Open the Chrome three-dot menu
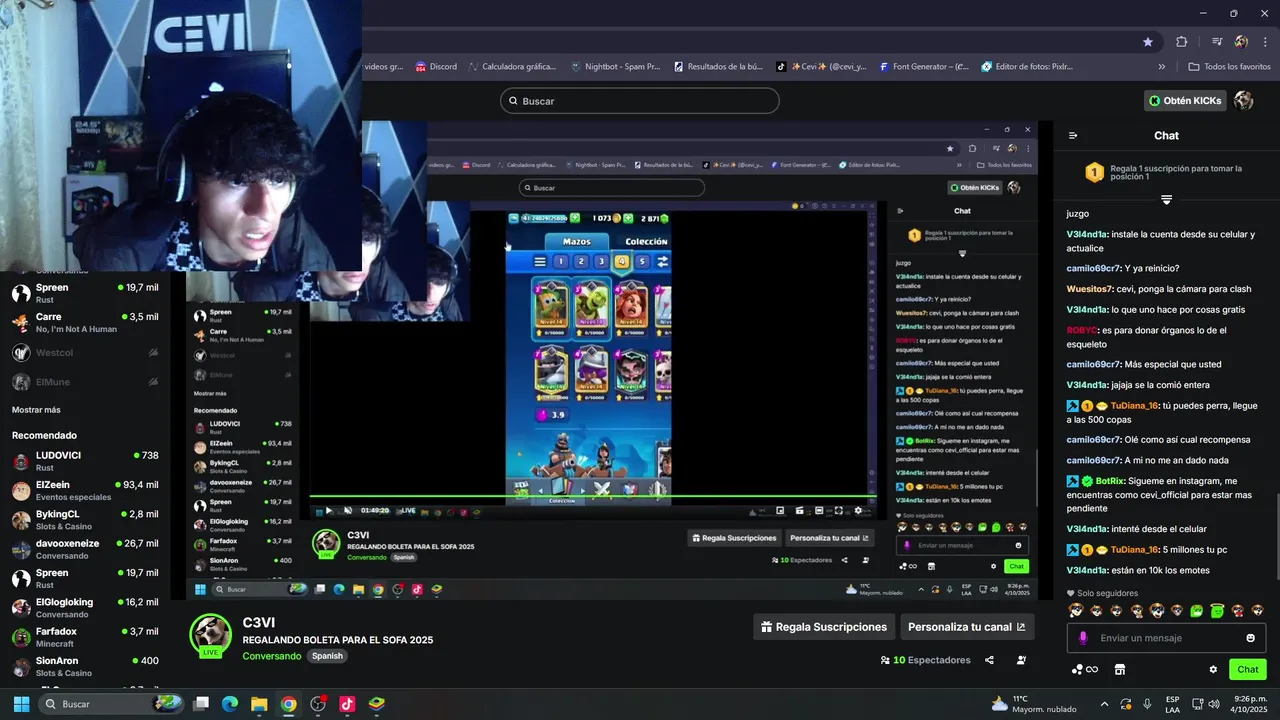Image resolution: width=1280 pixels, height=720 pixels. (x=1264, y=42)
